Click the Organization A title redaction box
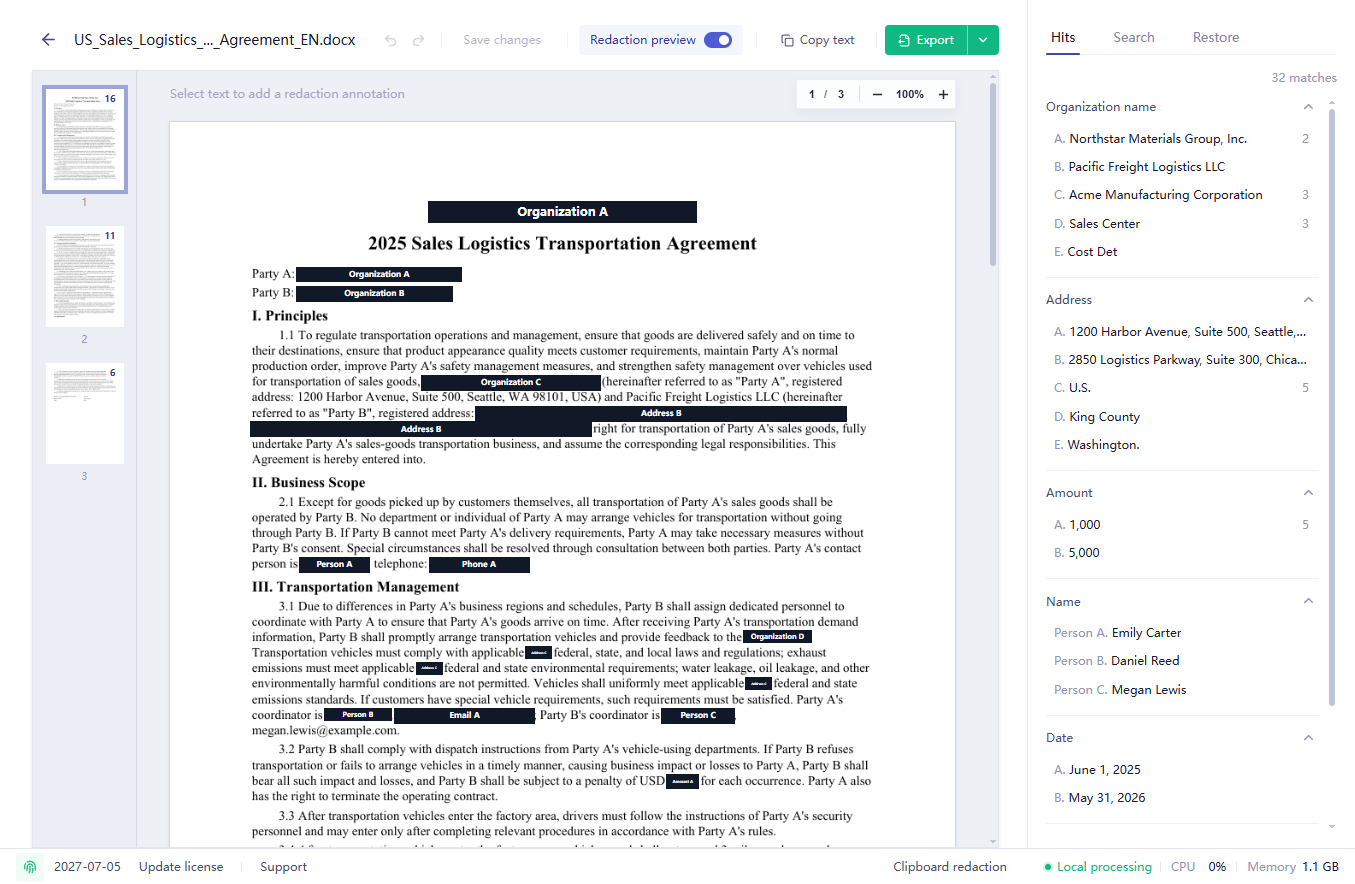 coord(562,212)
